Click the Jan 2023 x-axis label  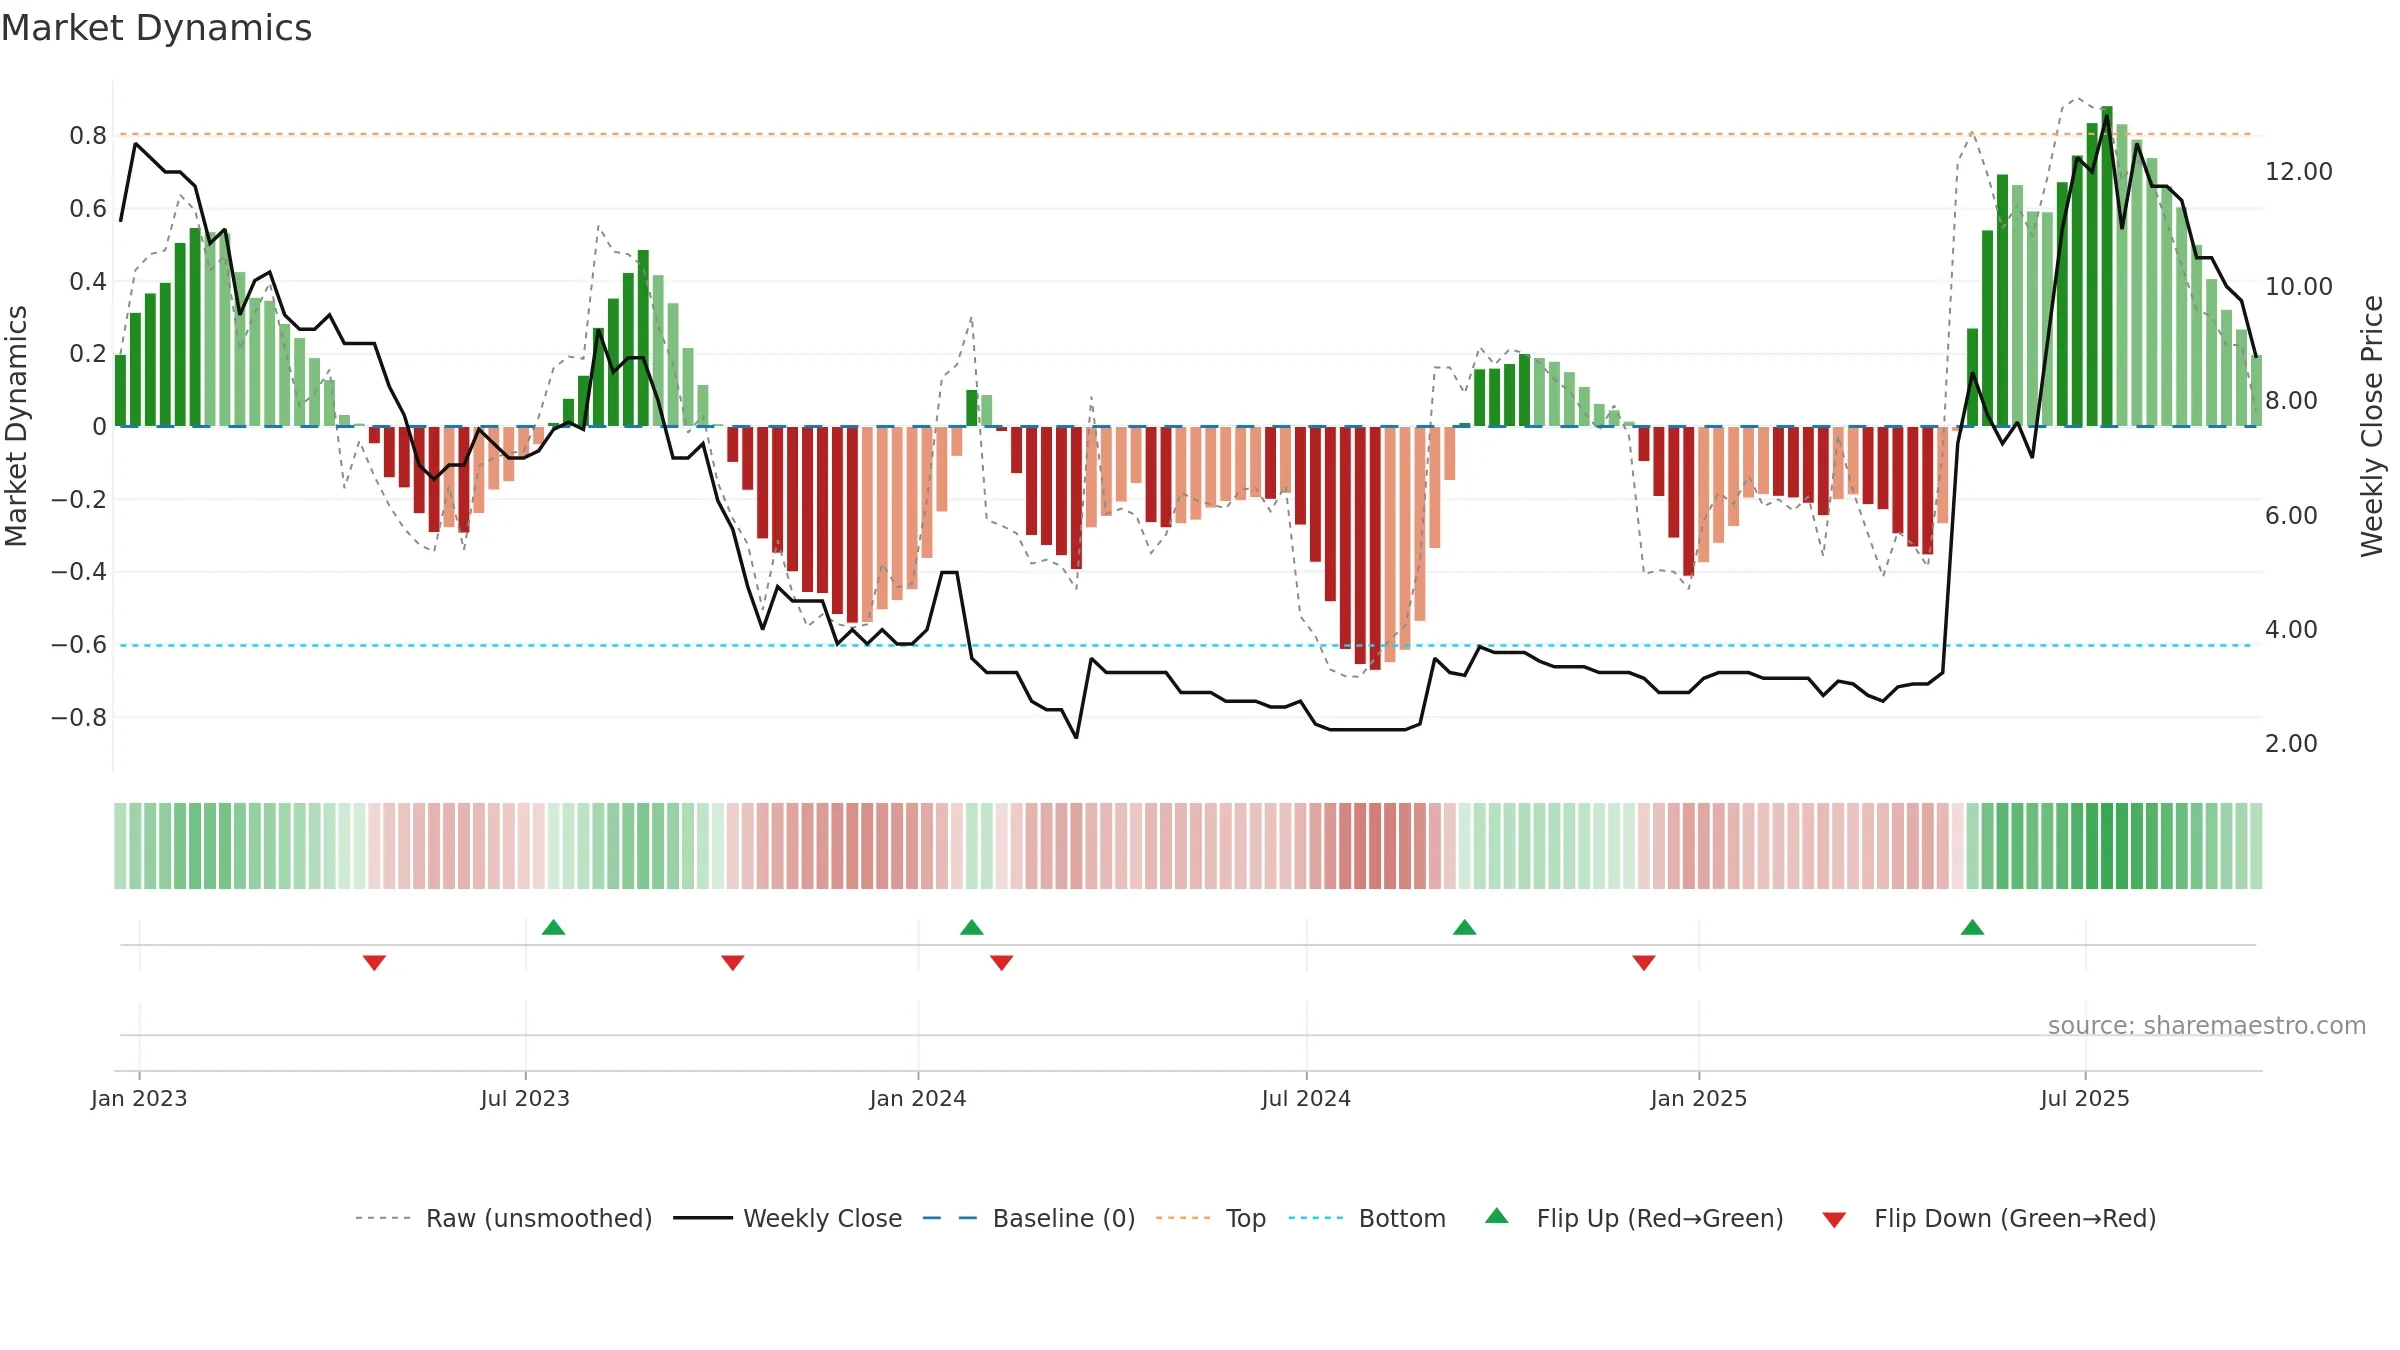click(x=139, y=1098)
